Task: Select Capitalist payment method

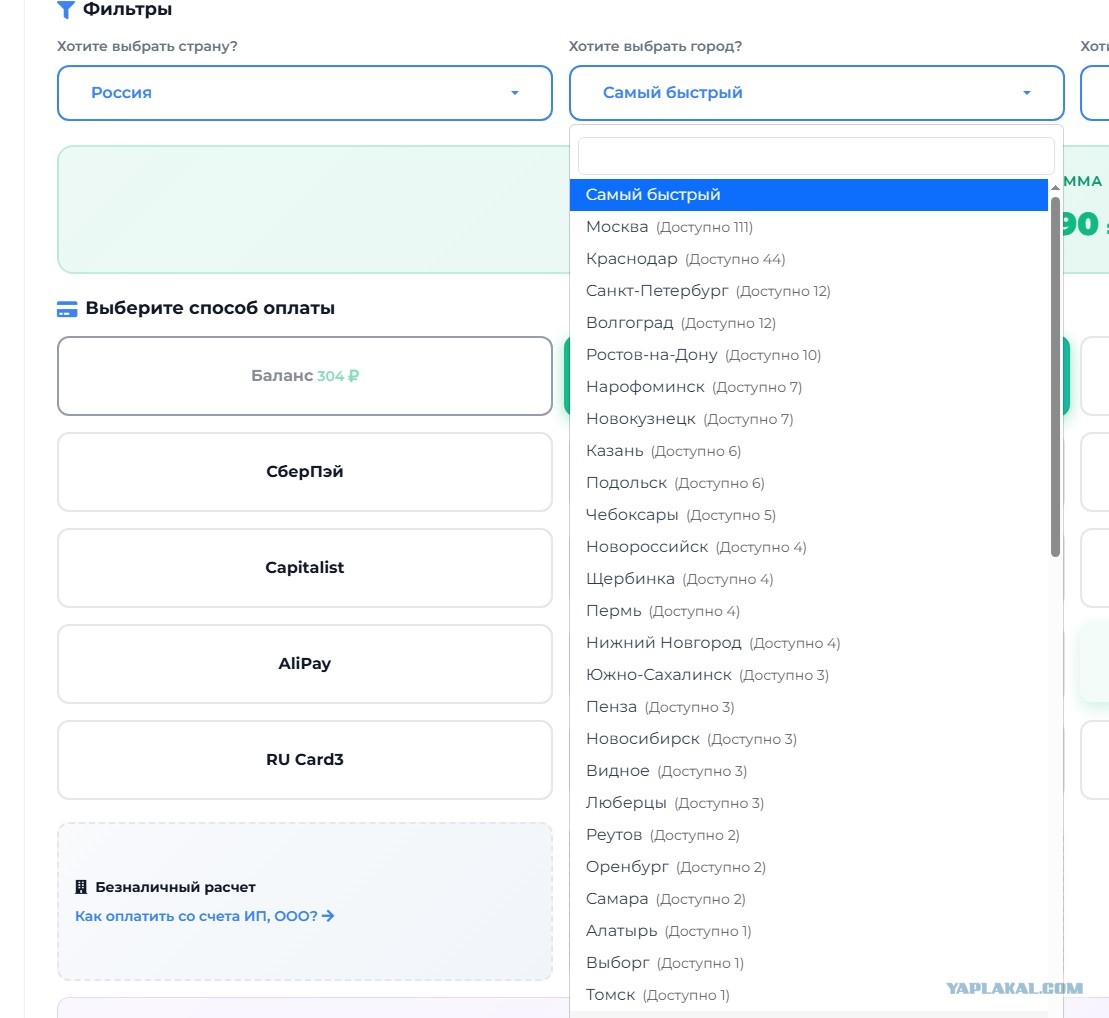Action: [305, 568]
